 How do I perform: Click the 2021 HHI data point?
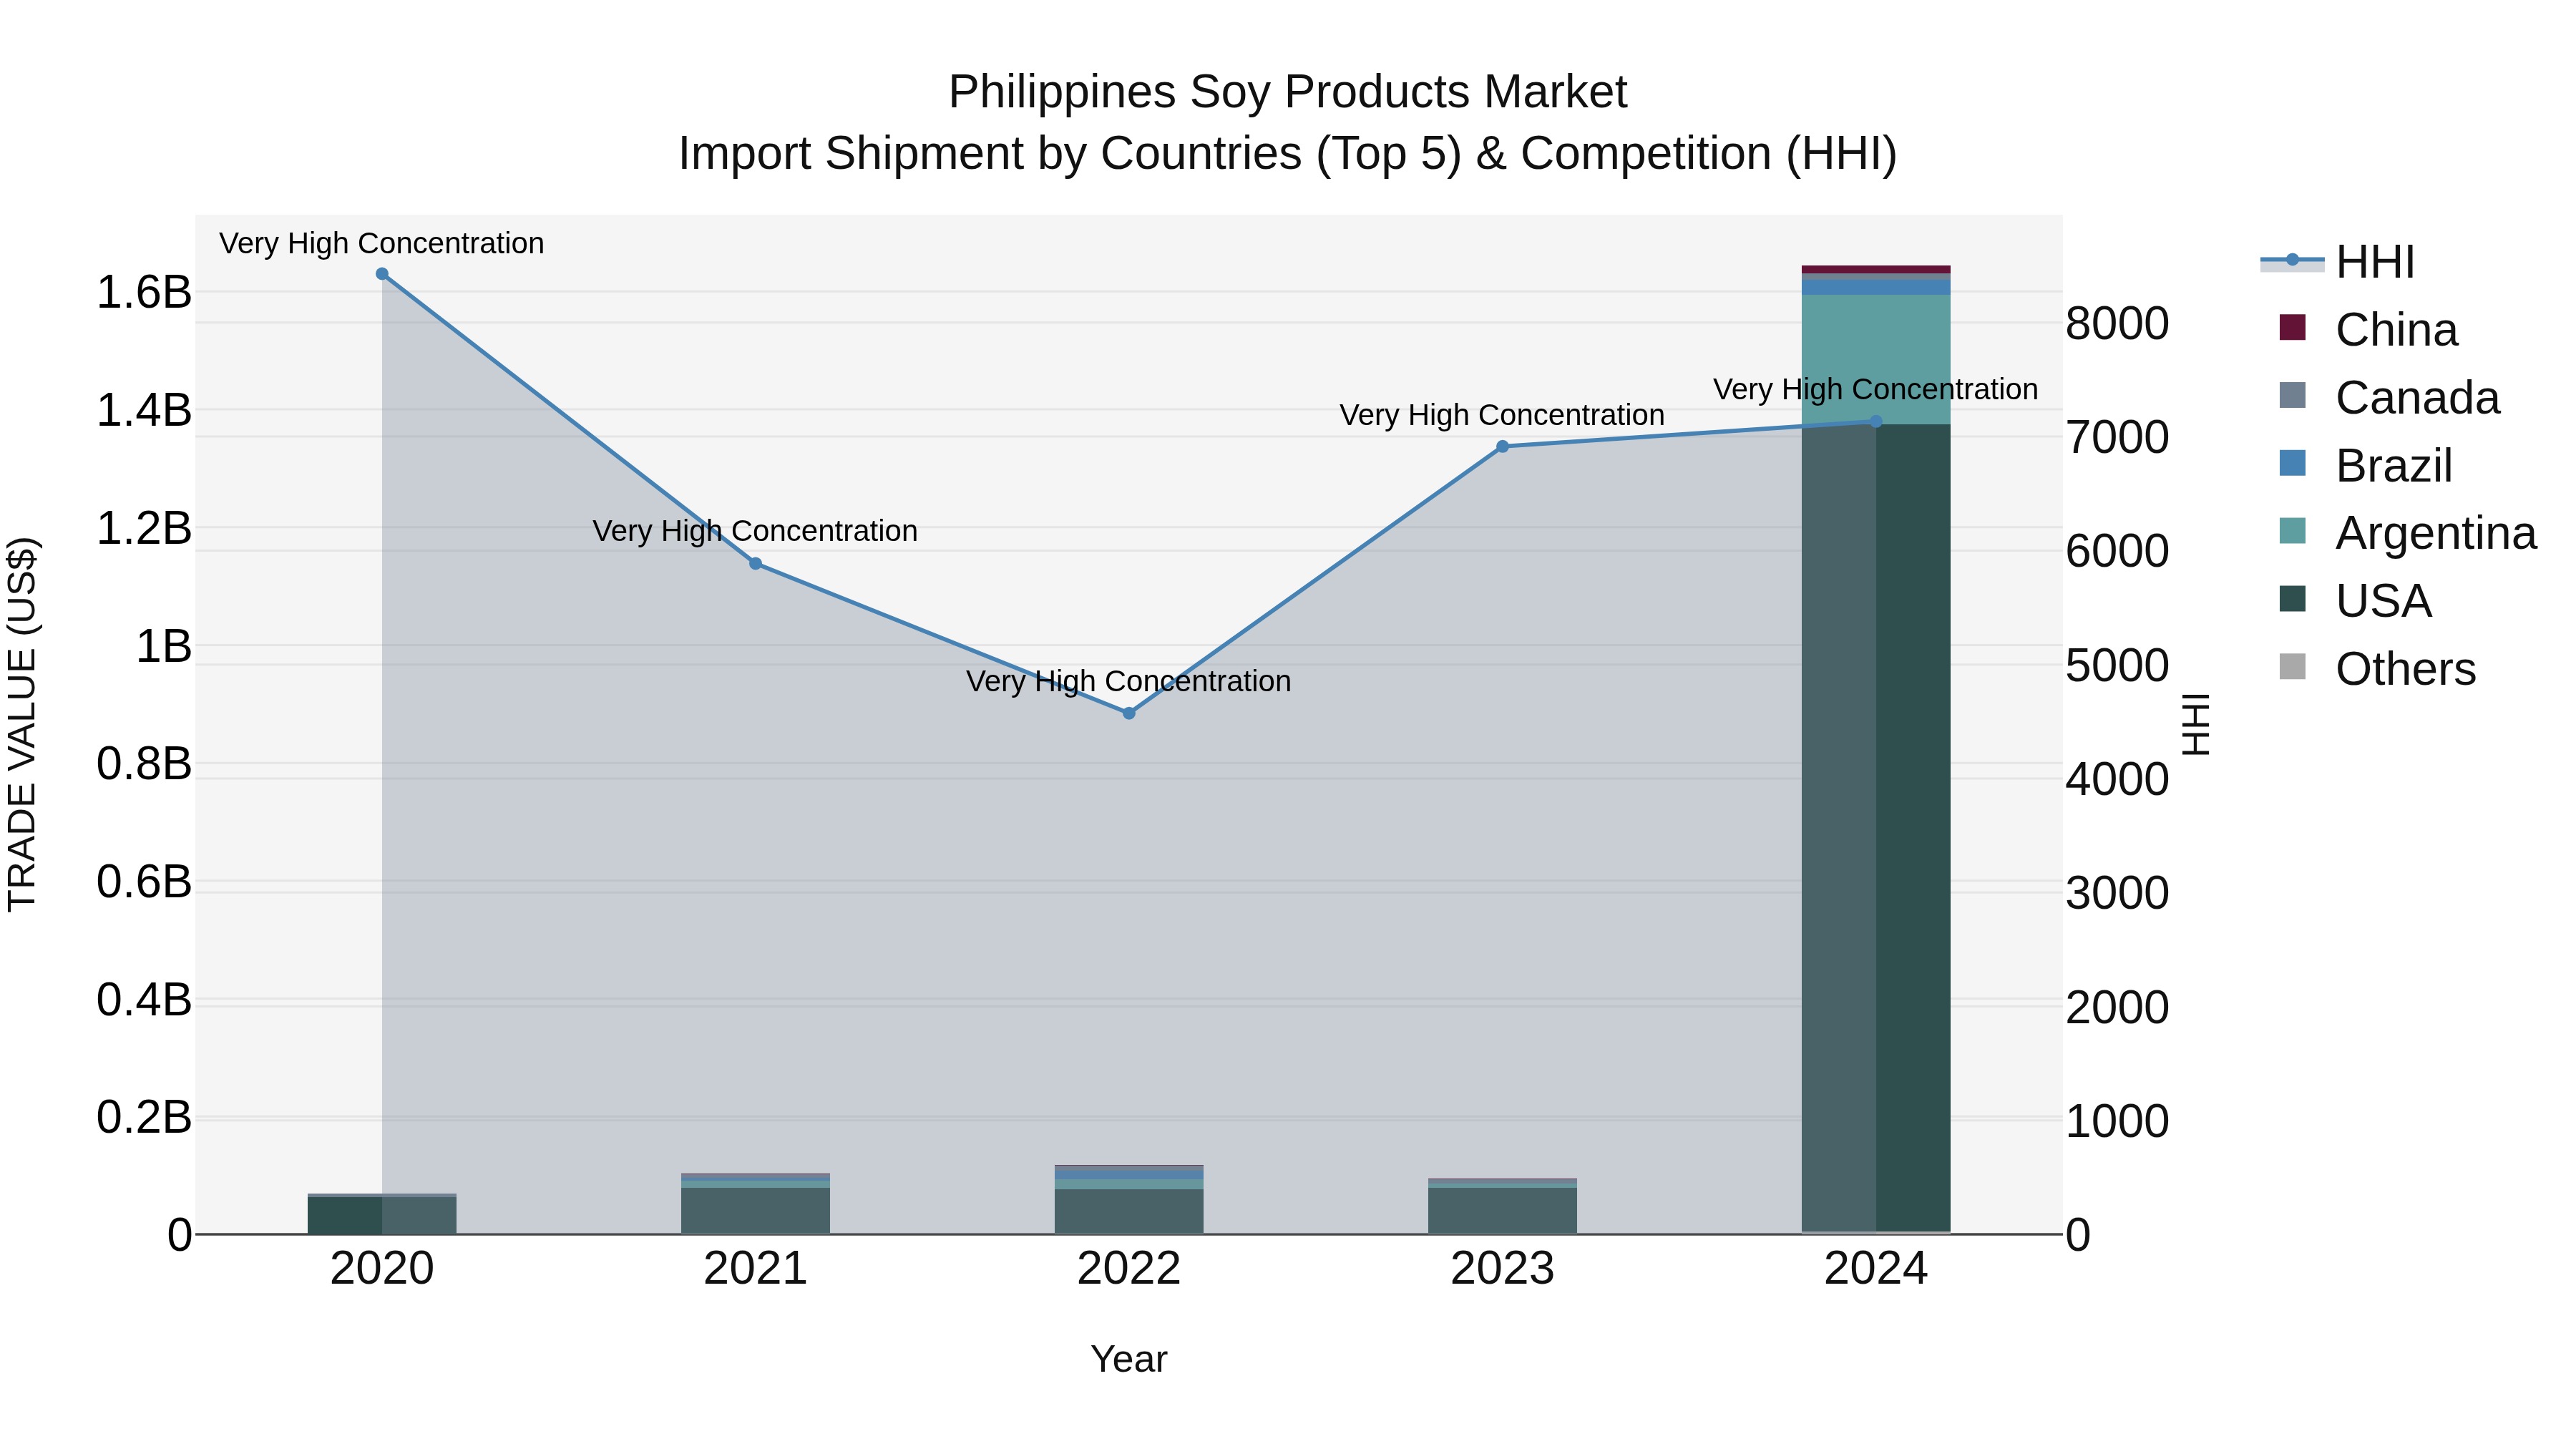pos(756,564)
